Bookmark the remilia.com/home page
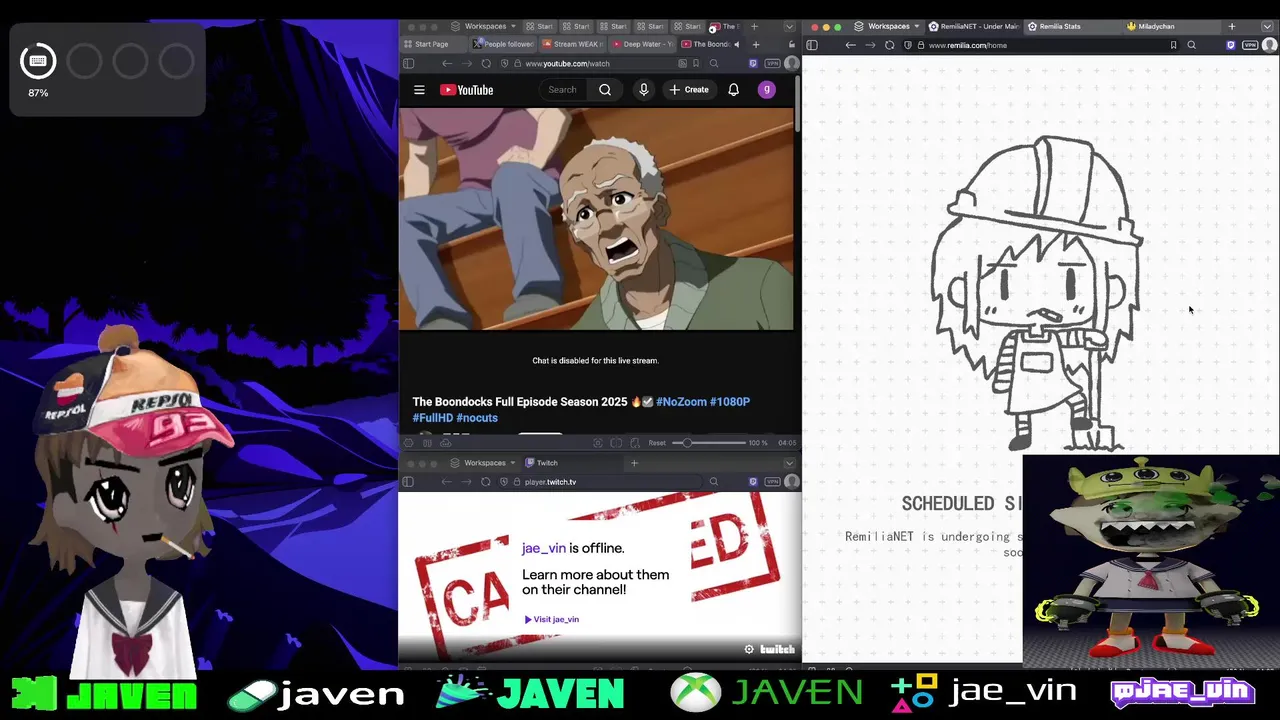Image resolution: width=1280 pixels, height=720 pixels. (x=1173, y=45)
